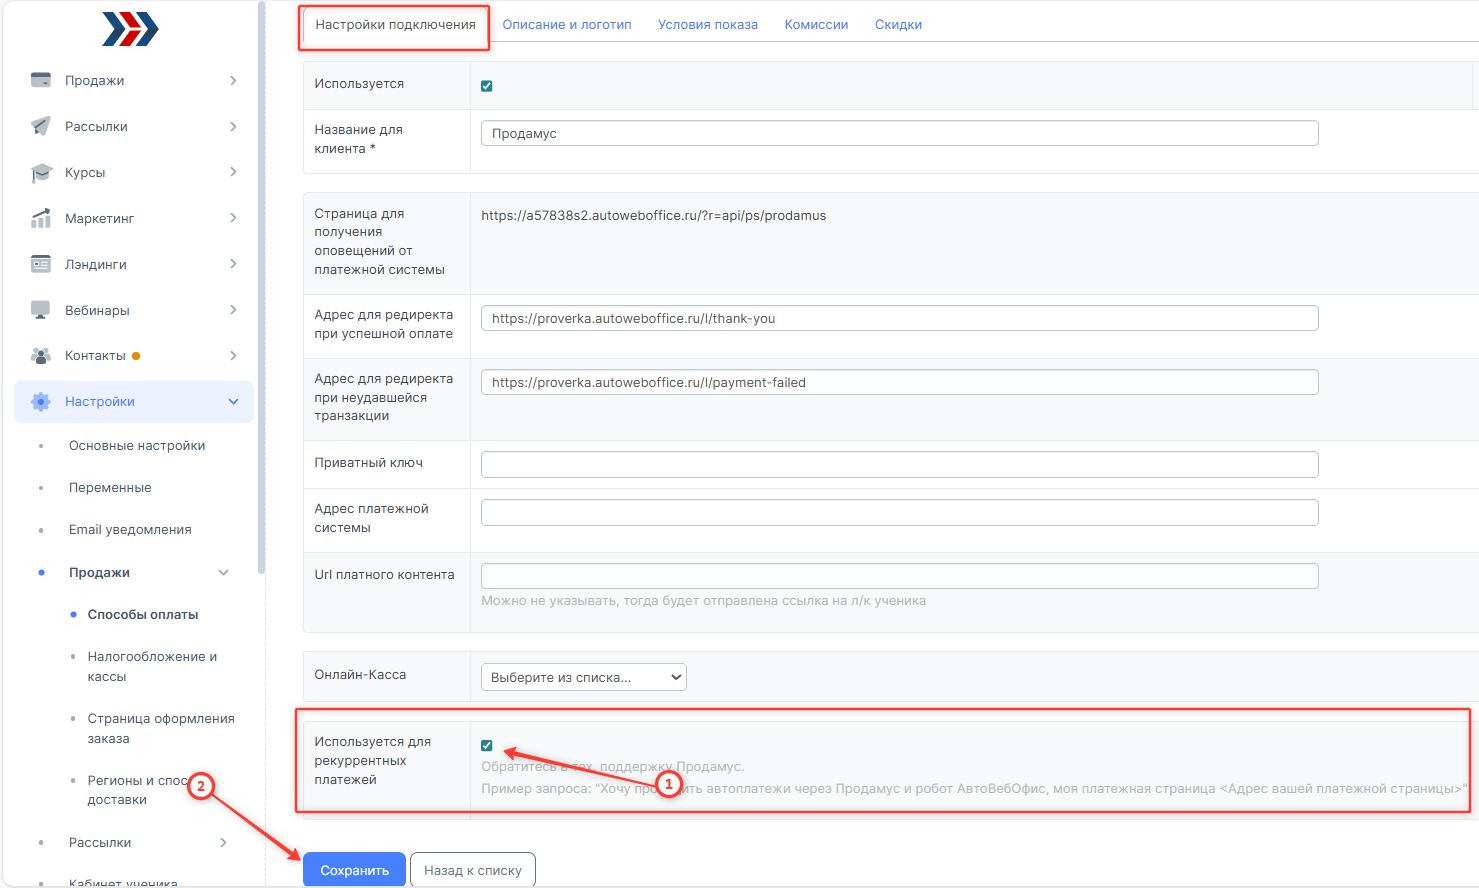This screenshot has height=888, width=1479.
Task: Click the Рассылки paper plane icon
Action: pos(41,126)
